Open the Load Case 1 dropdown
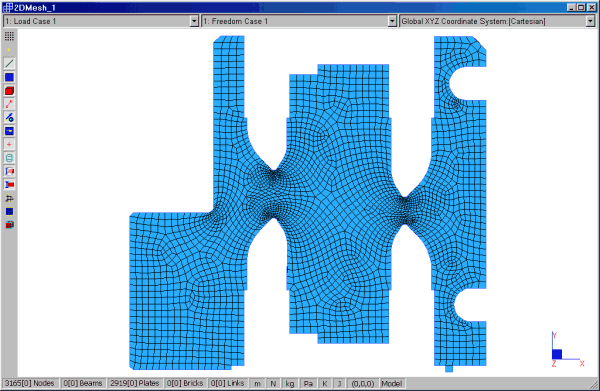 tap(194, 21)
